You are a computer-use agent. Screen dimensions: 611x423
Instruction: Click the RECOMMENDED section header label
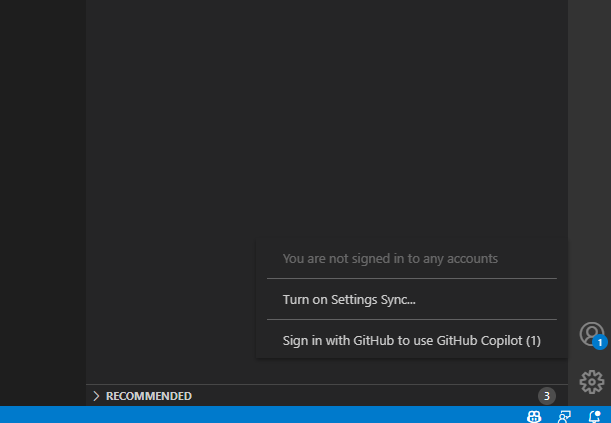(x=148, y=396)
